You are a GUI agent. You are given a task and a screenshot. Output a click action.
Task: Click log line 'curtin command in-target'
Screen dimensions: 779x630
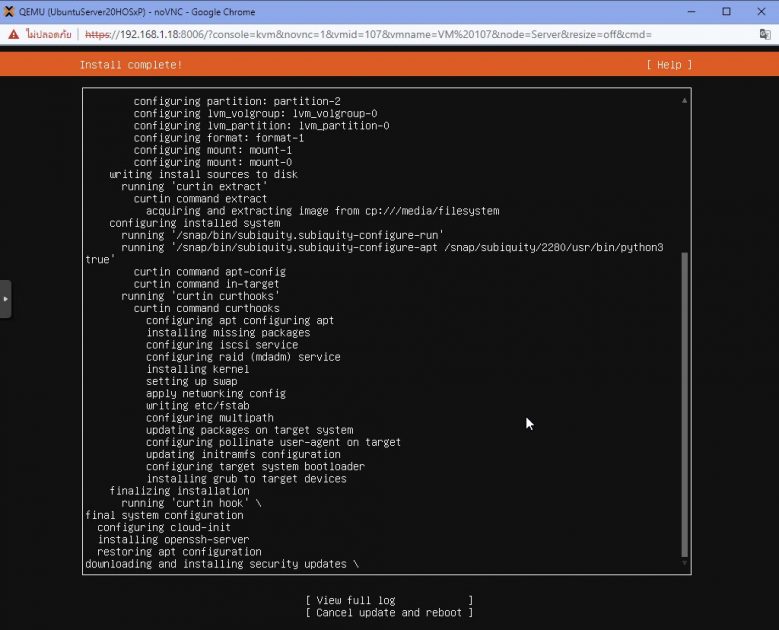click(207, 284)
